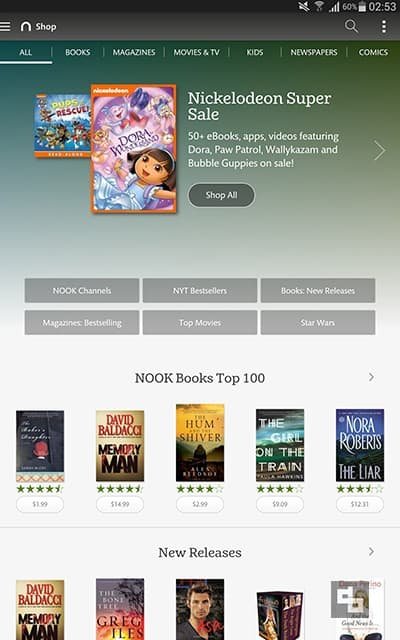Tap the NOOK logo icon
The height and width of the screenshot is (640, 400).
click(26, 27)
